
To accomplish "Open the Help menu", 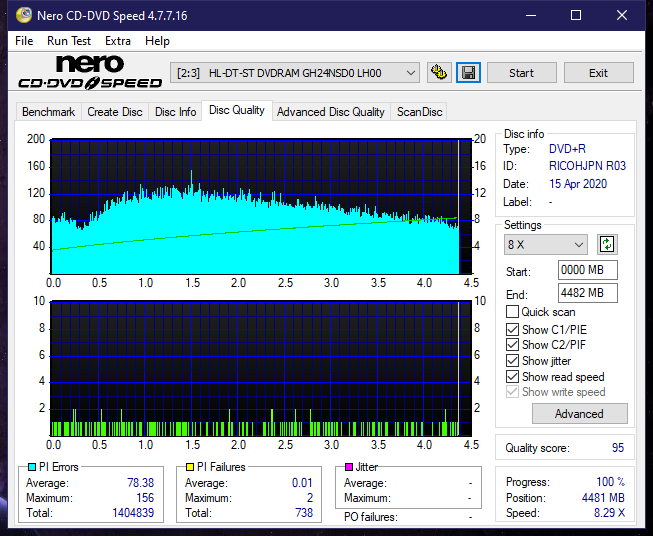I will pyautogui.click(x=157, y=41).
